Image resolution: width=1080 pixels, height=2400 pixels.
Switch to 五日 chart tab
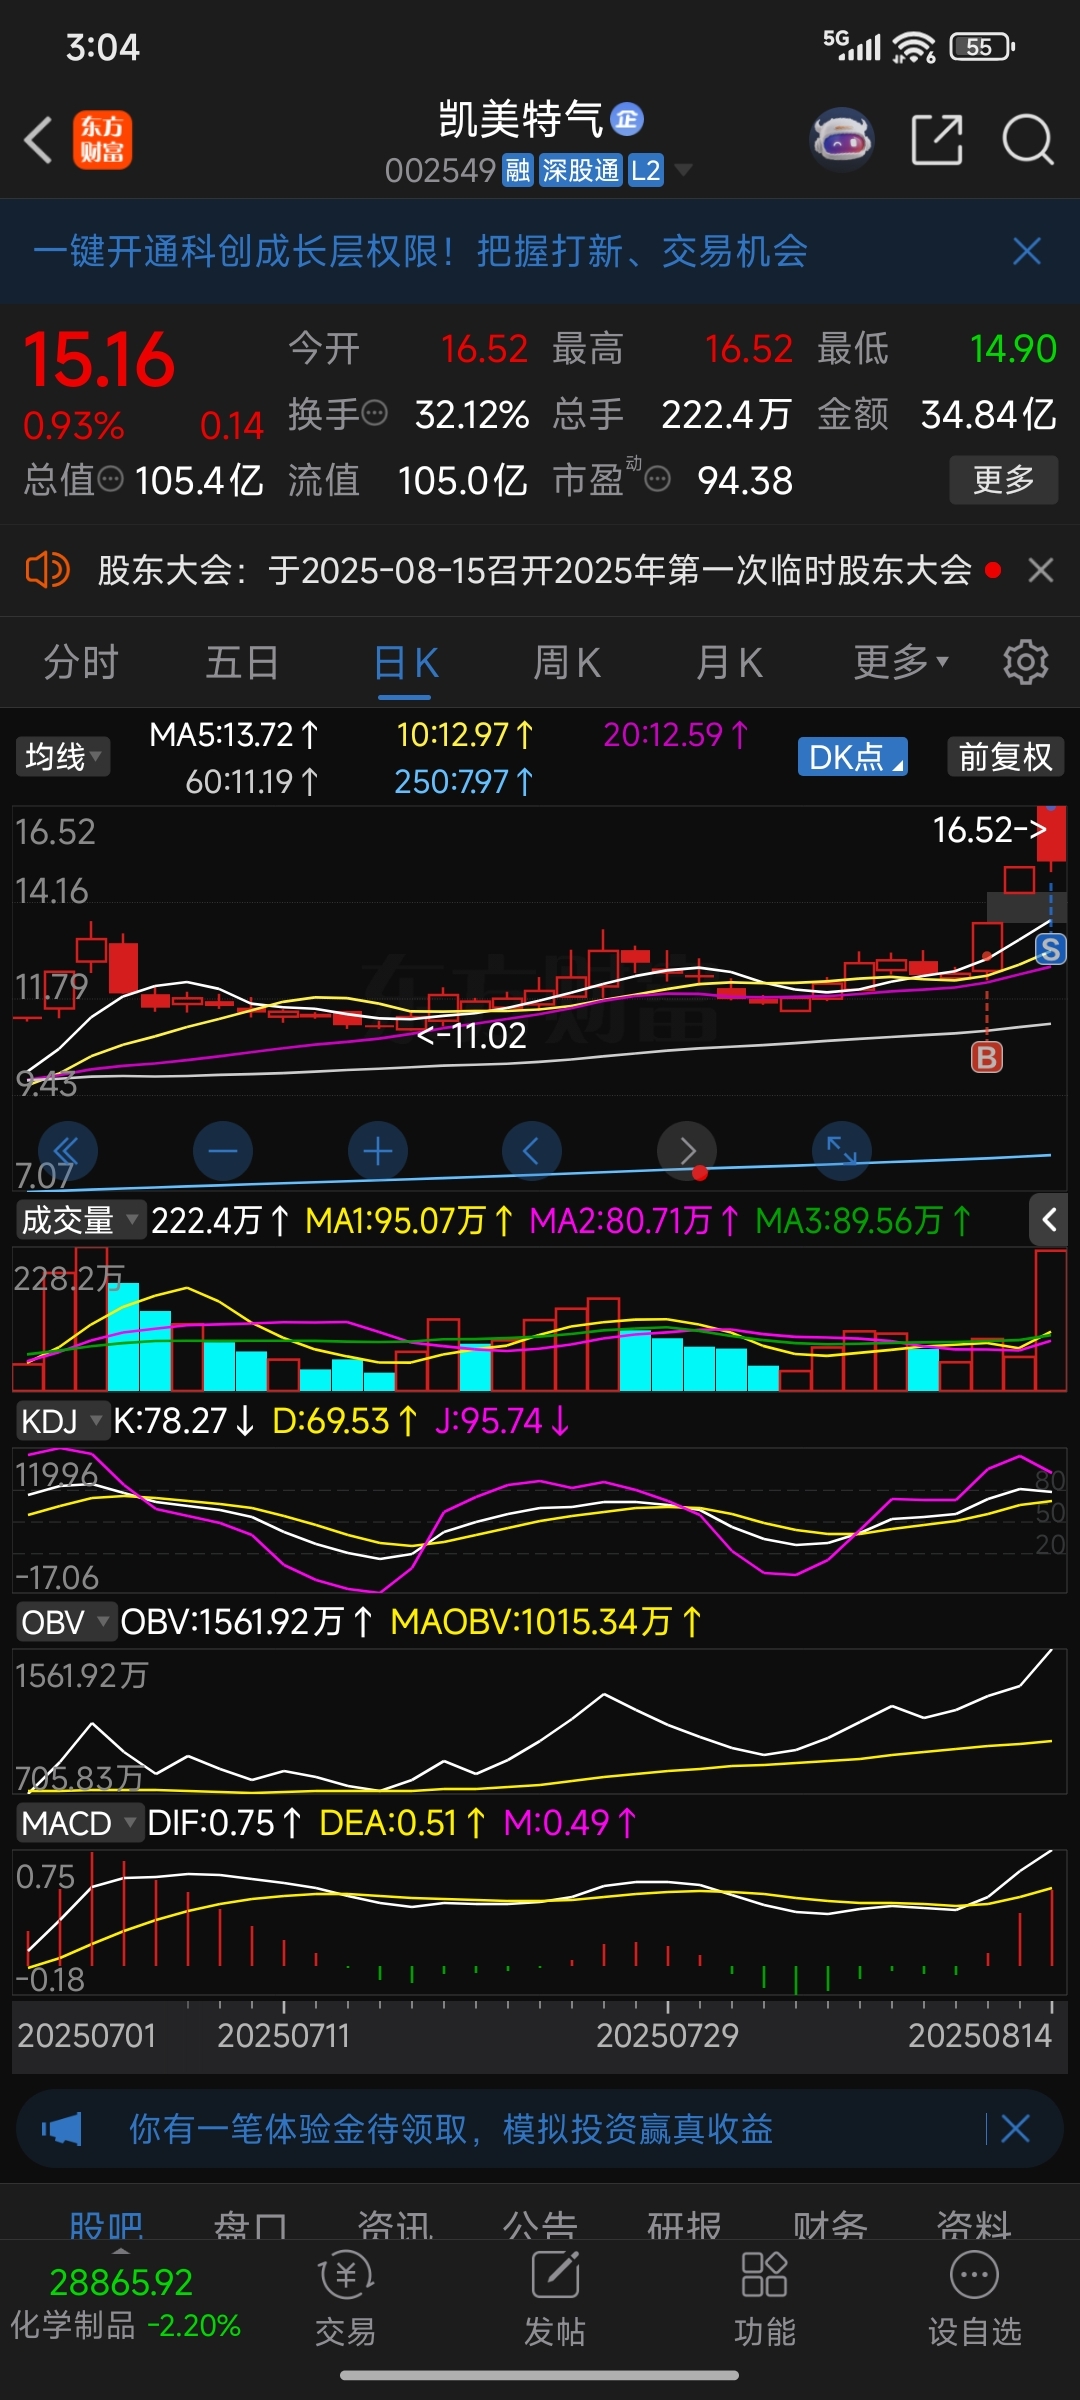242,663
